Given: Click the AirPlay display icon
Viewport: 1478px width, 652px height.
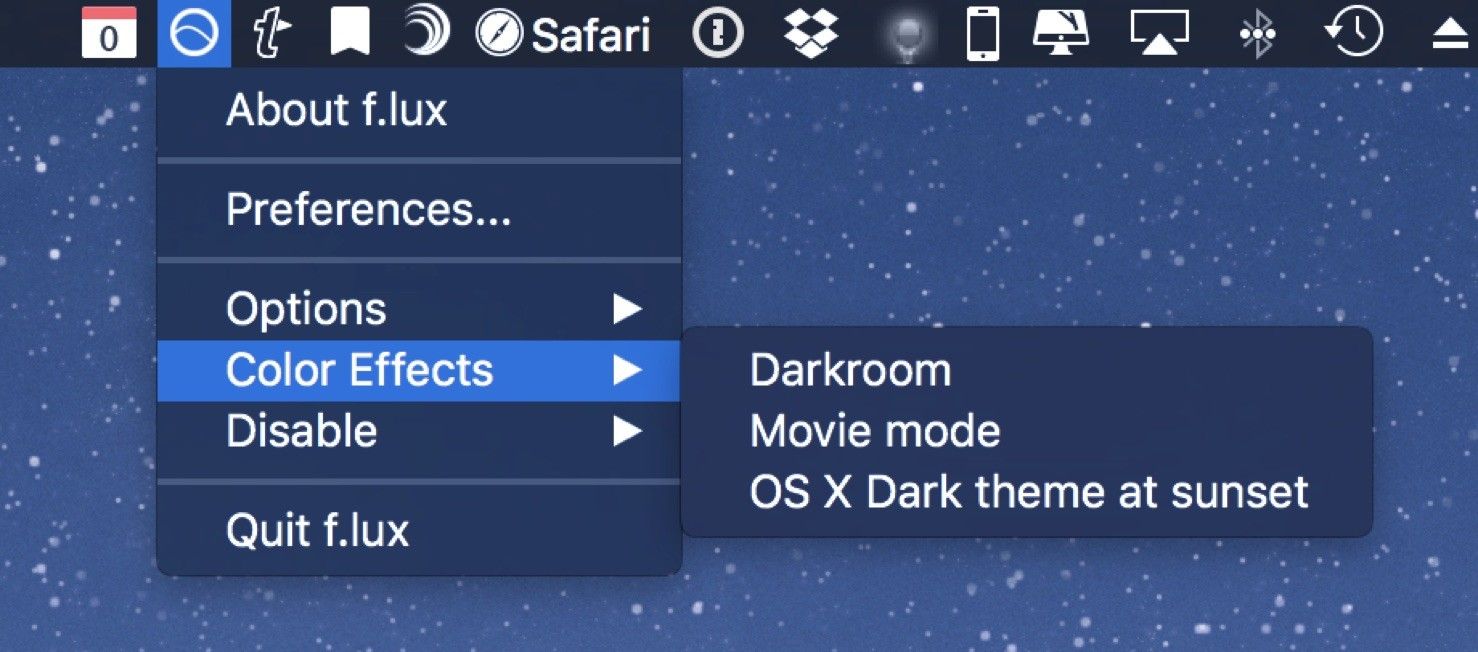Looking at the screenshot, I should 1159,34.
